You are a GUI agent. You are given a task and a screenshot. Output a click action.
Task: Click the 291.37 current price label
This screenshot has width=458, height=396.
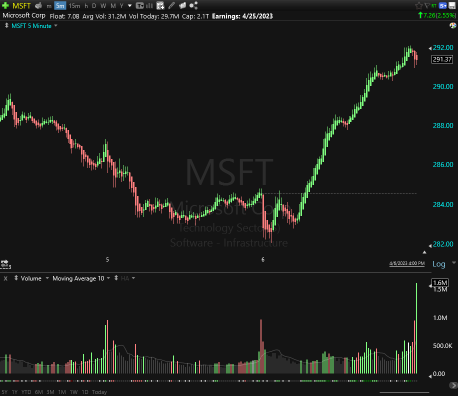(x=442, y=59)
